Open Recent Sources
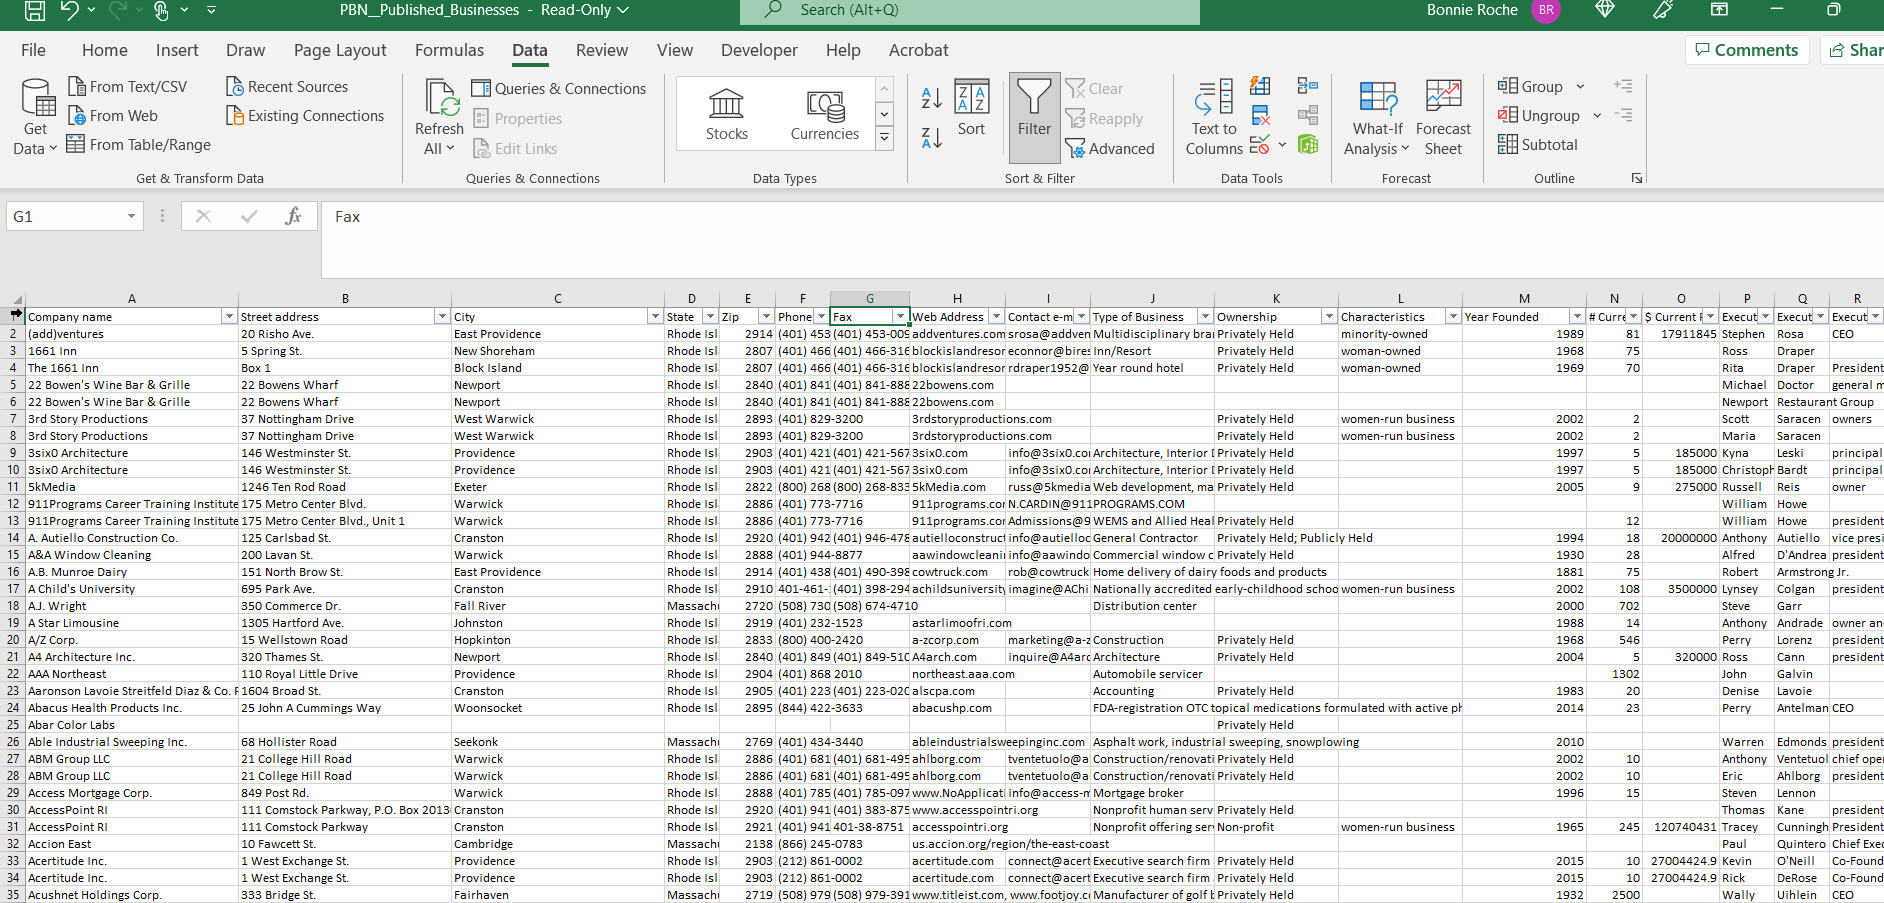This screenshot has width=1884, height=903. click(287, 87)
